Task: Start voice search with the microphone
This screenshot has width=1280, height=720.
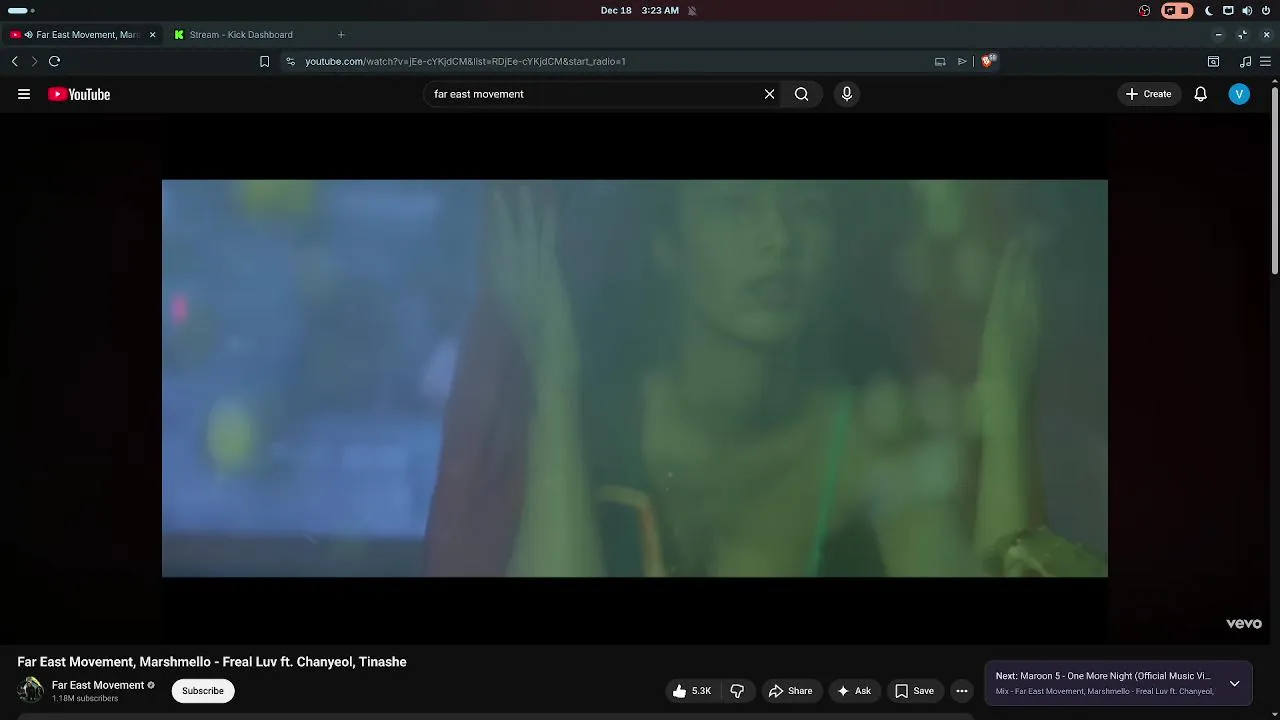Action: [x=847, y=94]
